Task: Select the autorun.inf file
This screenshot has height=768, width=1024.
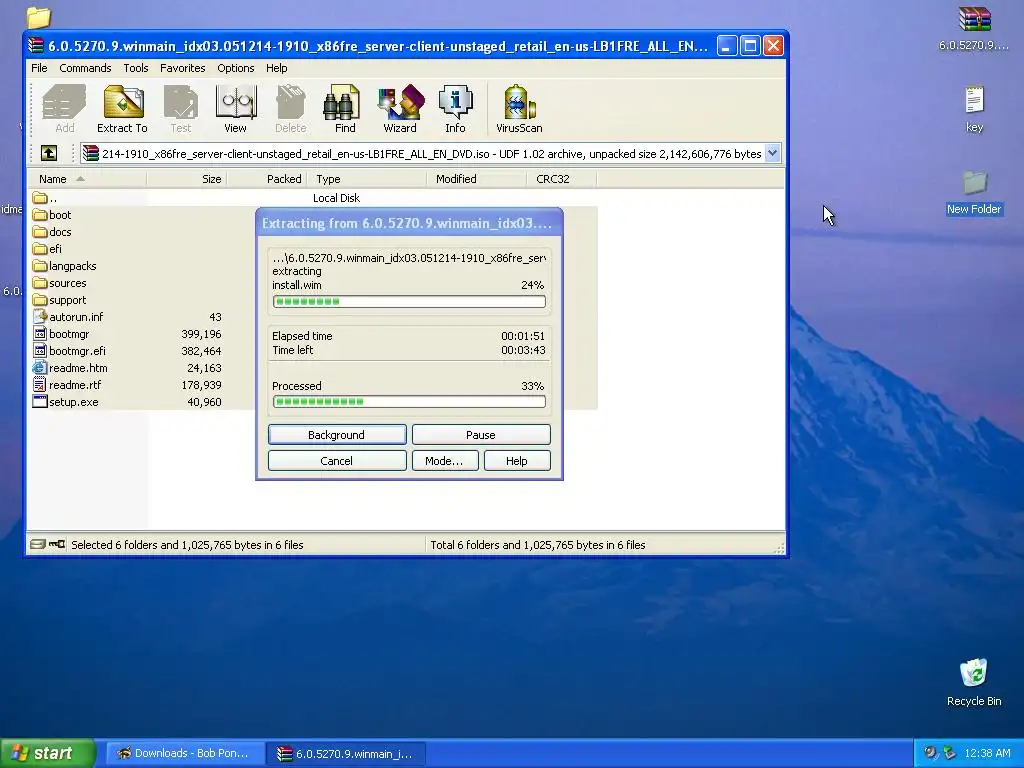Action: pos(68,317)
